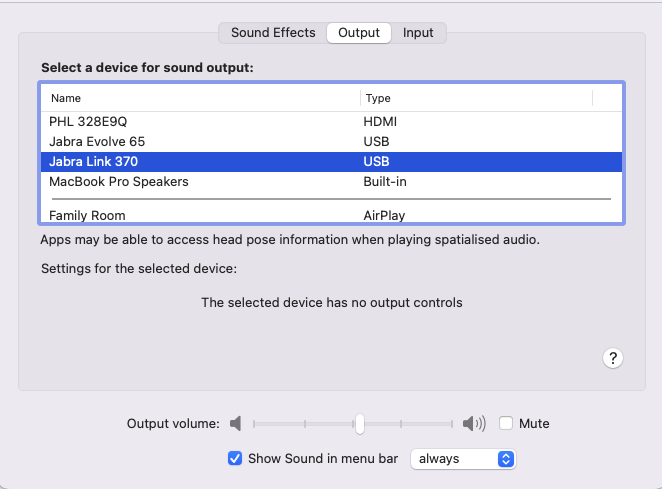The image size is (662, 489).
Task: Click HDMI type of PHL 328E9Q
Action: pyautogui.click(x=380, y=122)
